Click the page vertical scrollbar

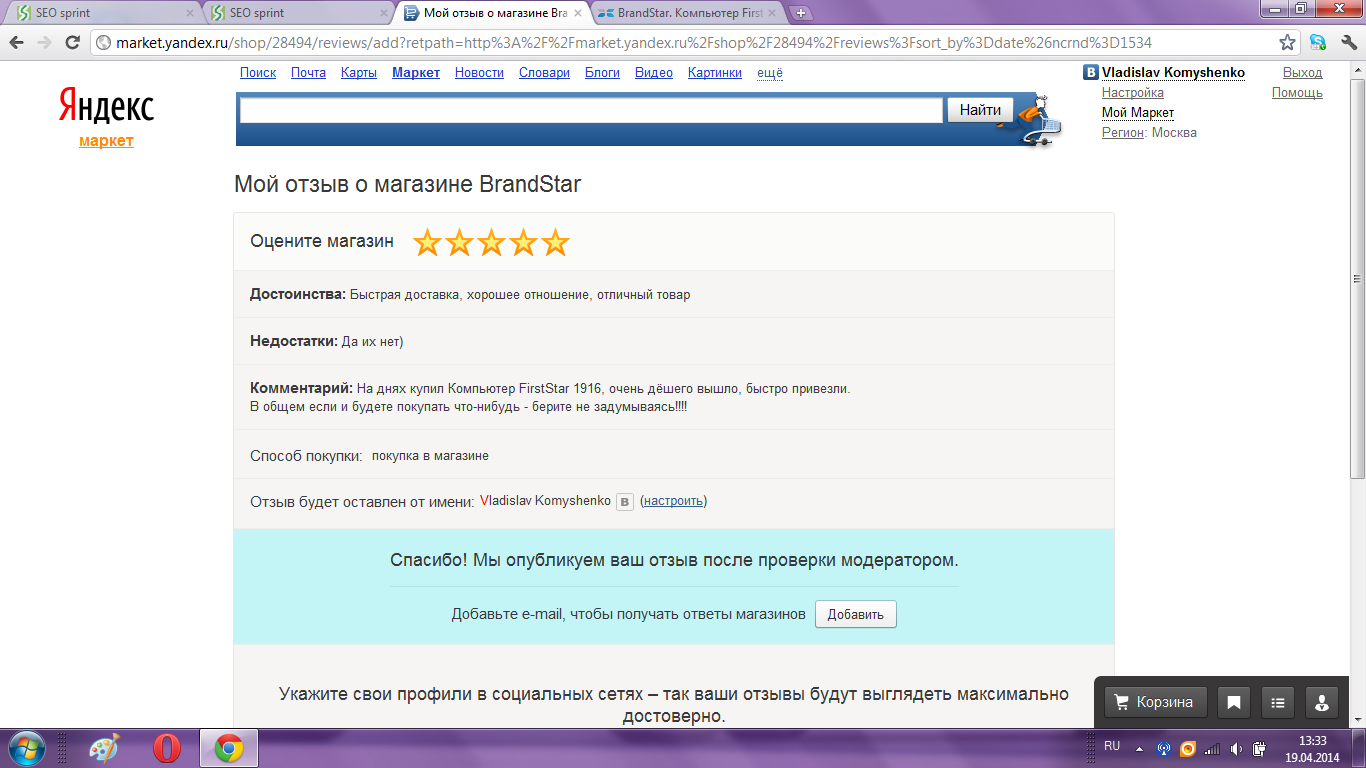(x=1357, y=280)
